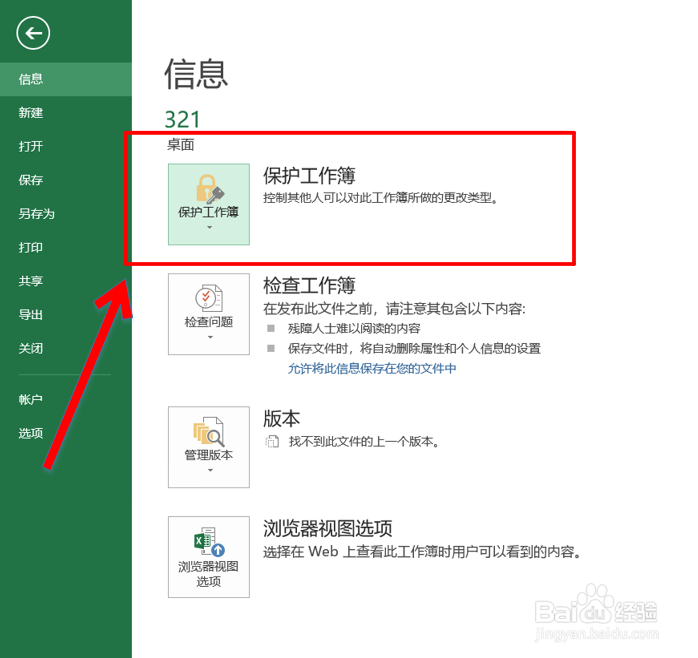Open the 导出 sidebar item
Viewport: 698px width, 658px height.
pos(66,315)
